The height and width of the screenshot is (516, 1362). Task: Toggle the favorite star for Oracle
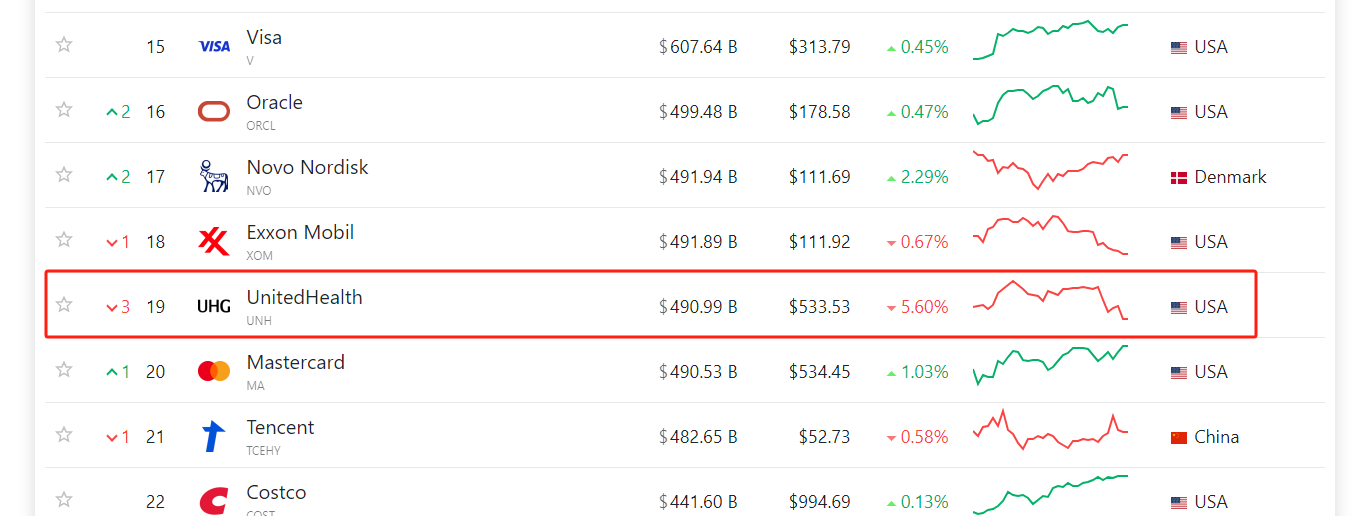tap(64, 110)
